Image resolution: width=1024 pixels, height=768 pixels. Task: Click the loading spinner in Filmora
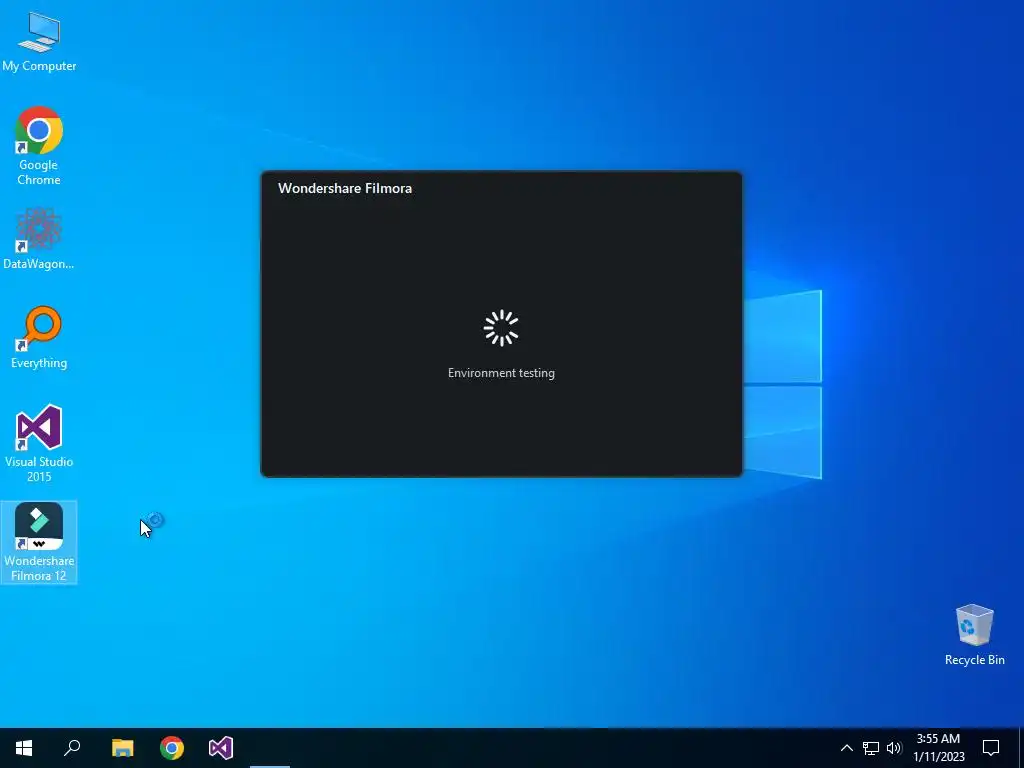(501, 328)
